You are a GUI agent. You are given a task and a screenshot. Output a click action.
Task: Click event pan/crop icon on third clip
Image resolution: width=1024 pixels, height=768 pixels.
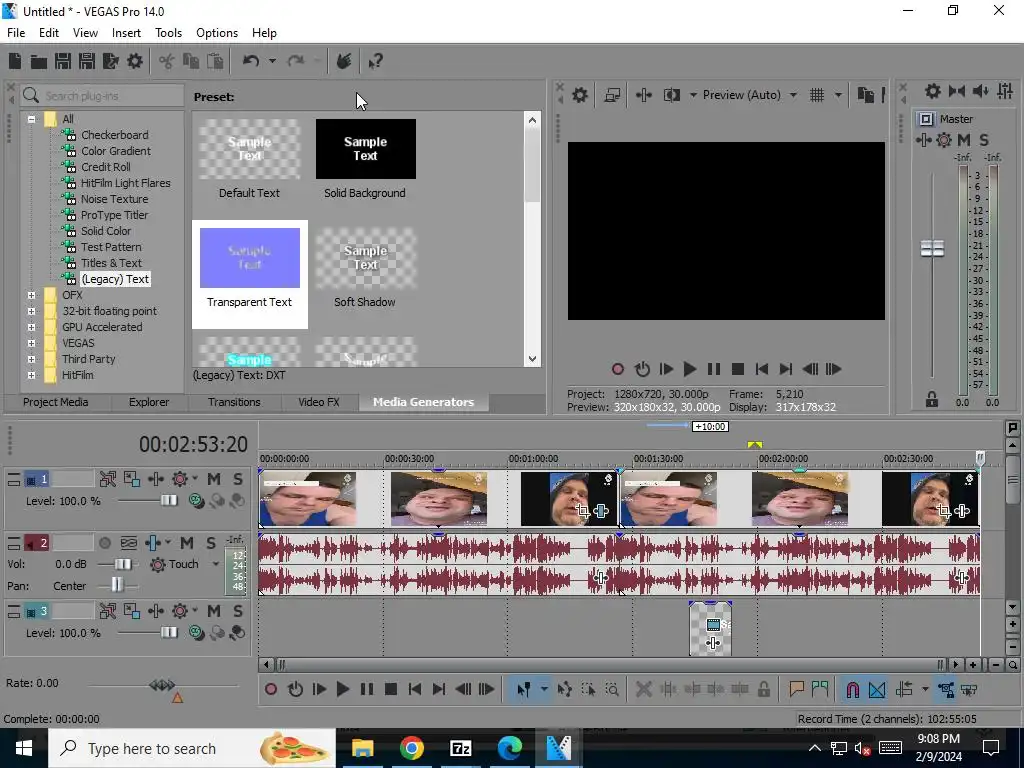click(x=583, y=511)
